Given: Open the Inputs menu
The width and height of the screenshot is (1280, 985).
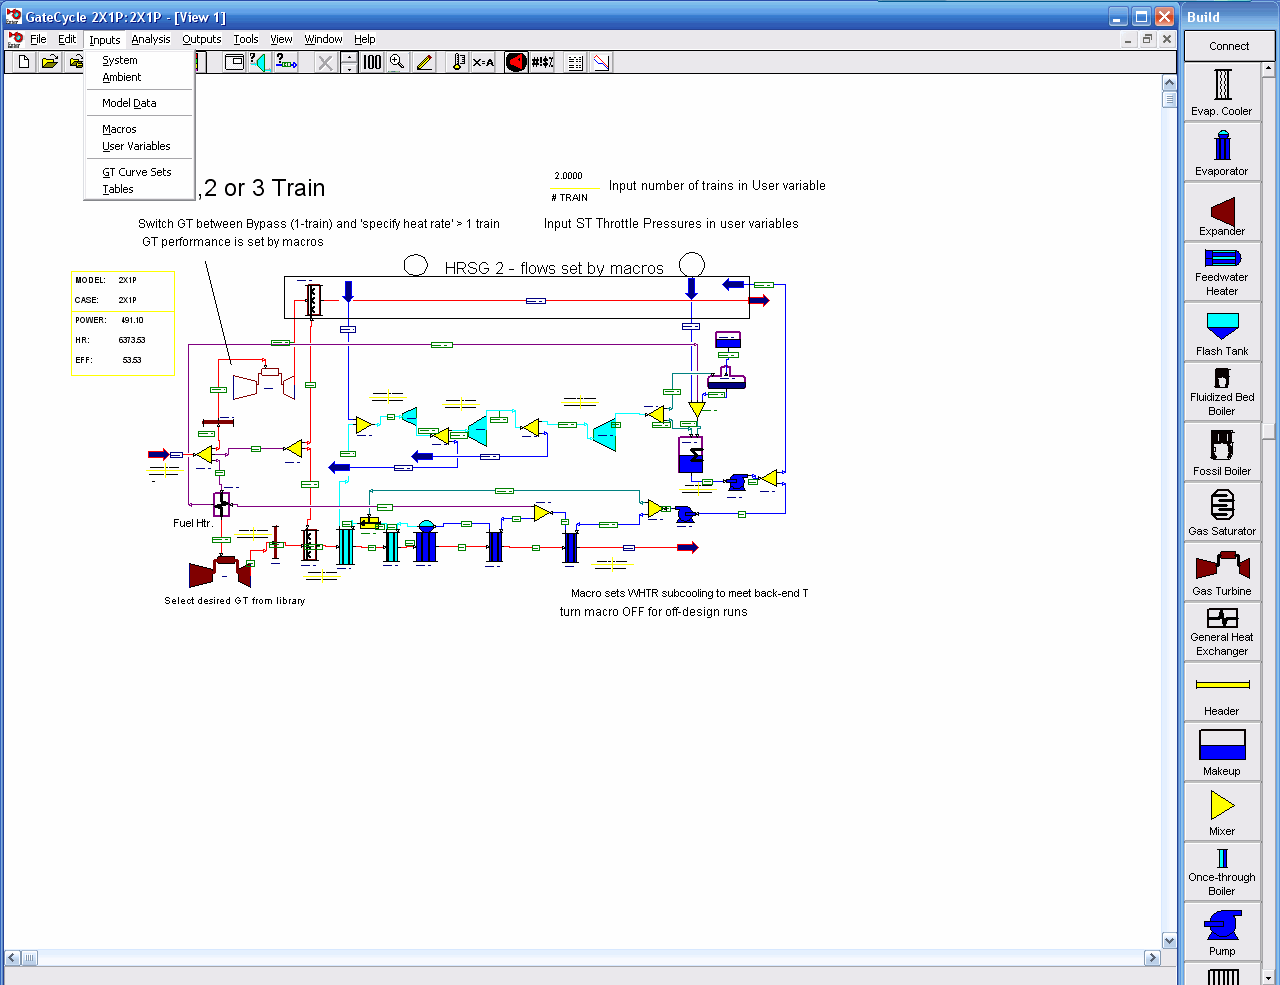Looking at the screenshot, I should click(104, 40).
